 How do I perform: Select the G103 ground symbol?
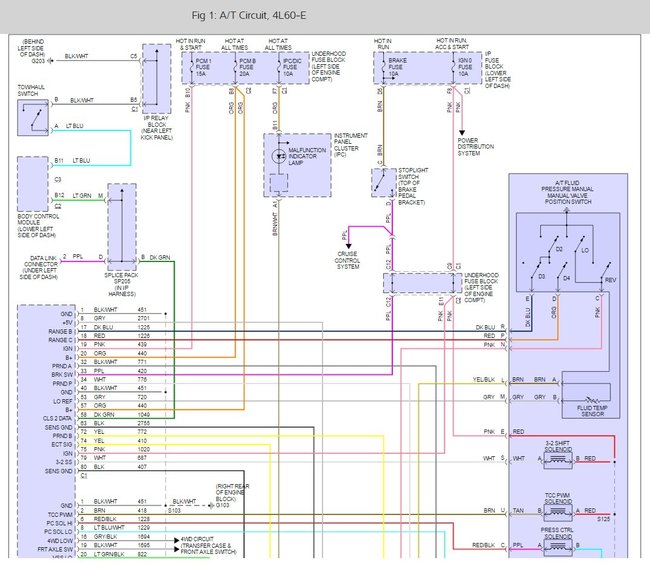pos(211,505)
